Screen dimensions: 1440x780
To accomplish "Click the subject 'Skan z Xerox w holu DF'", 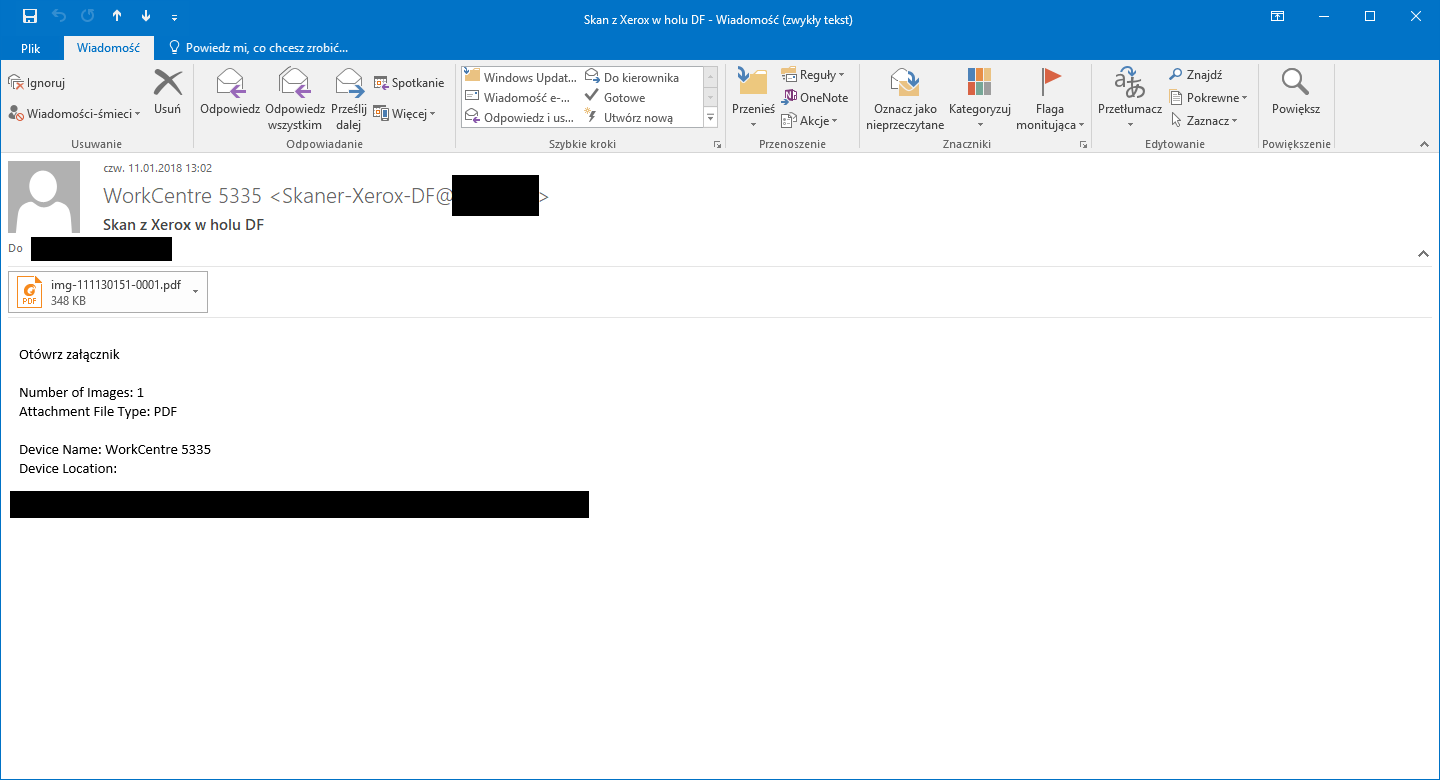I will point(183,225).
